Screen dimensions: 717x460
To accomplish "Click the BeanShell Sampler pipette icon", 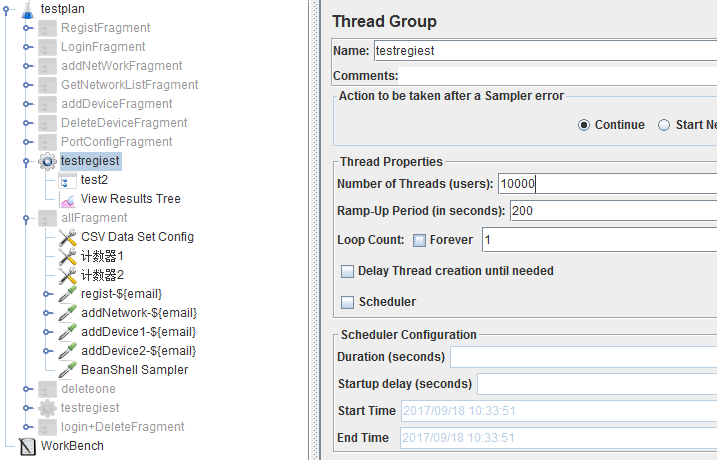I will [67, 370].
